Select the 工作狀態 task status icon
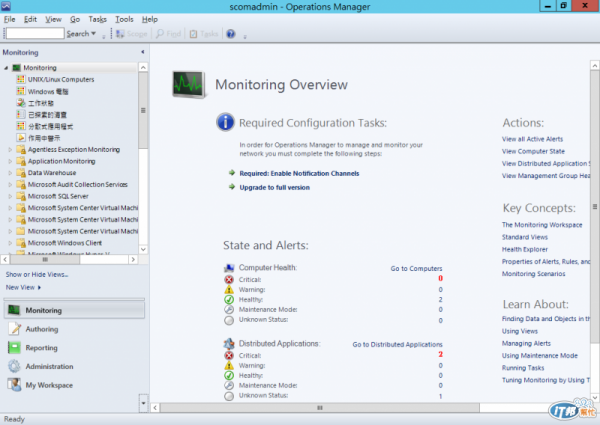This screenshot has width=600, height=425. (x=21, y=103)
